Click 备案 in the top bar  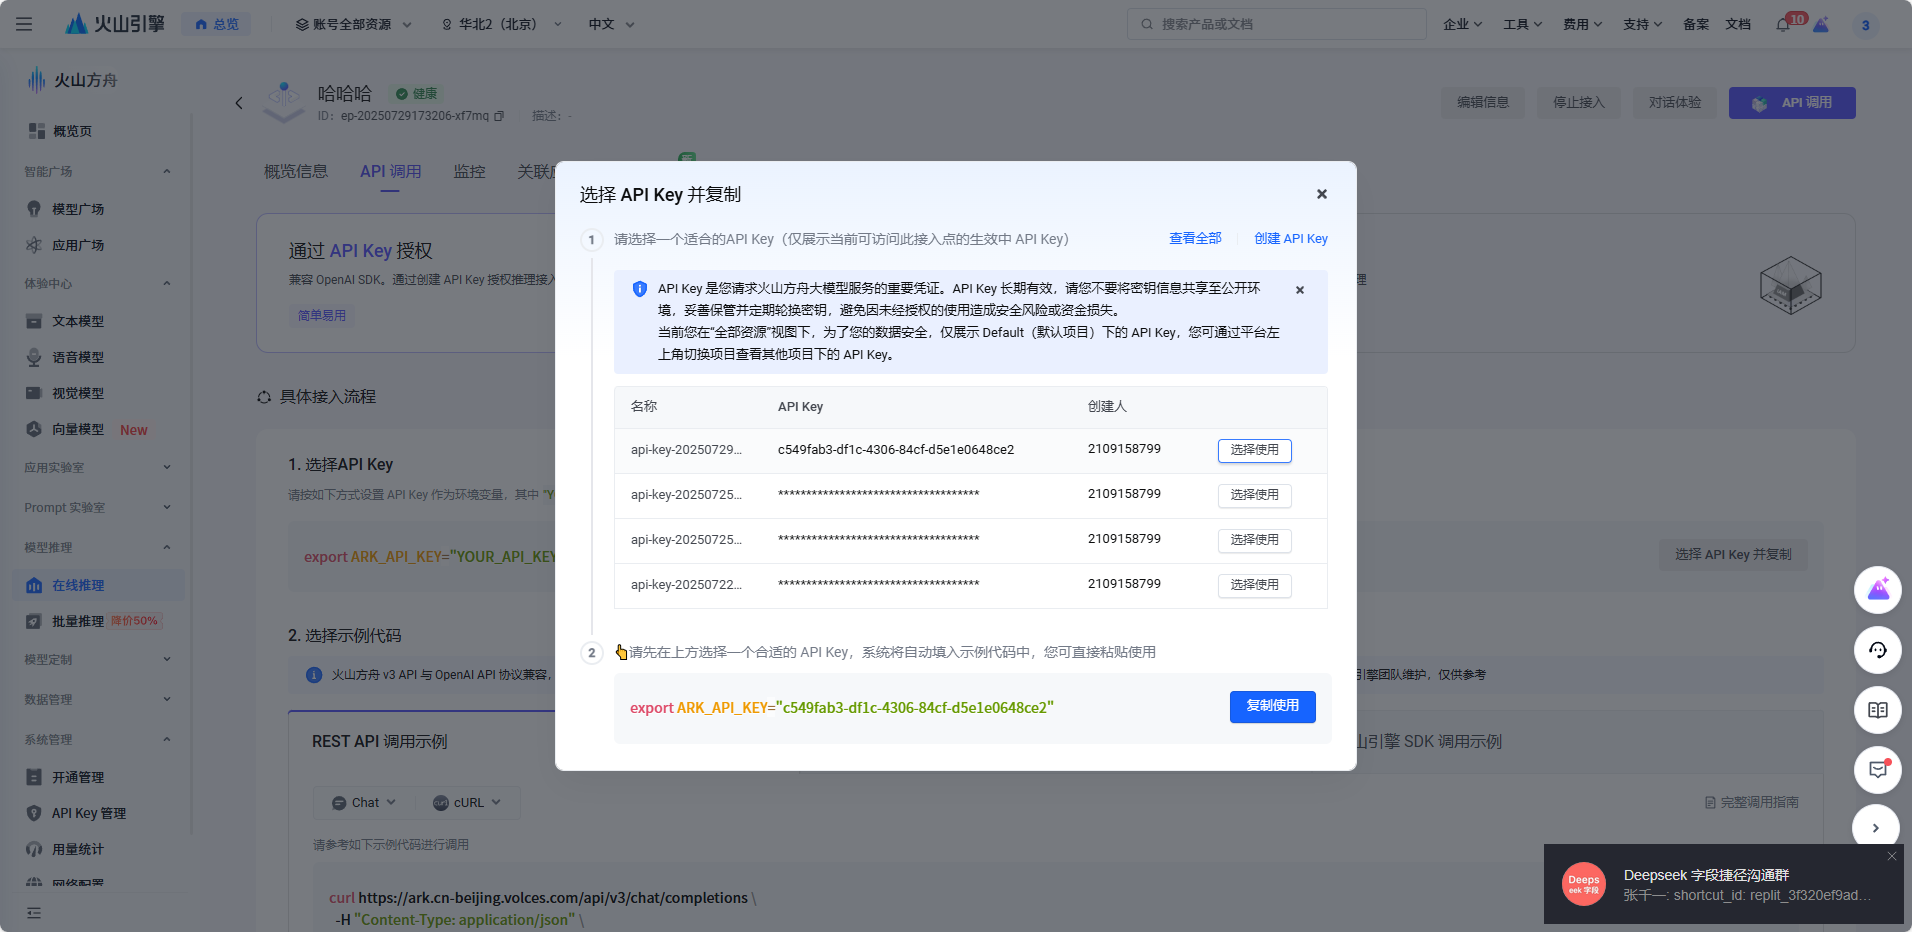[x=1696, y=24]
